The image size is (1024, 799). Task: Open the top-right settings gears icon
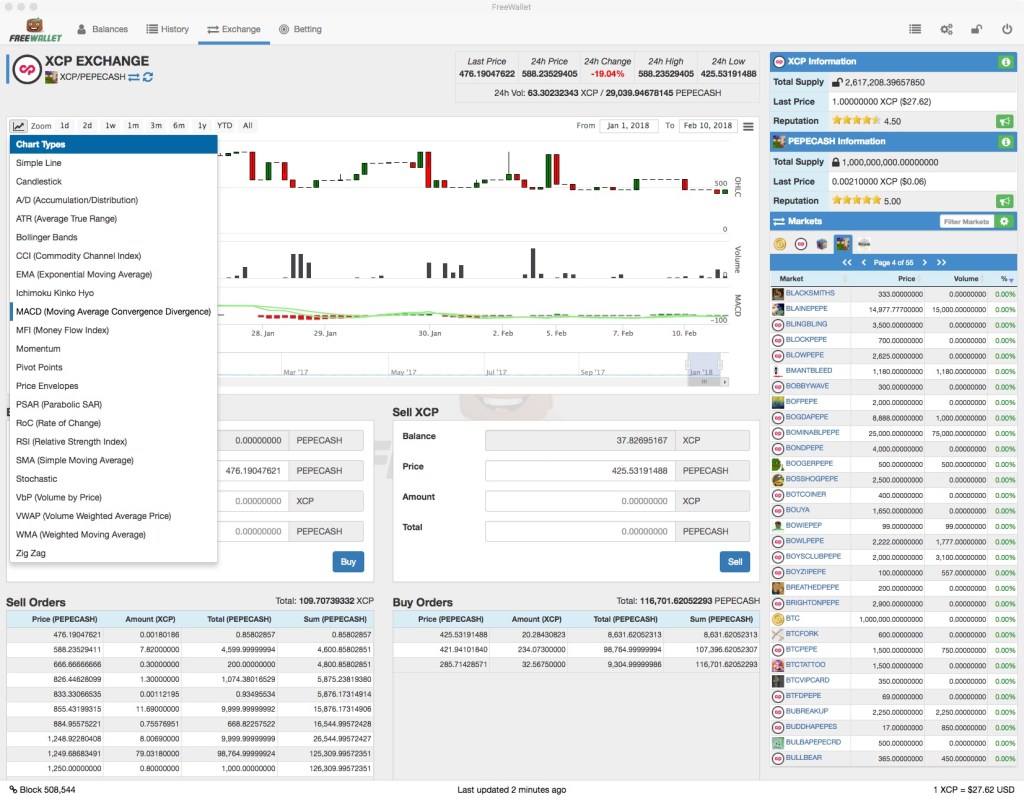coord(946,30)
